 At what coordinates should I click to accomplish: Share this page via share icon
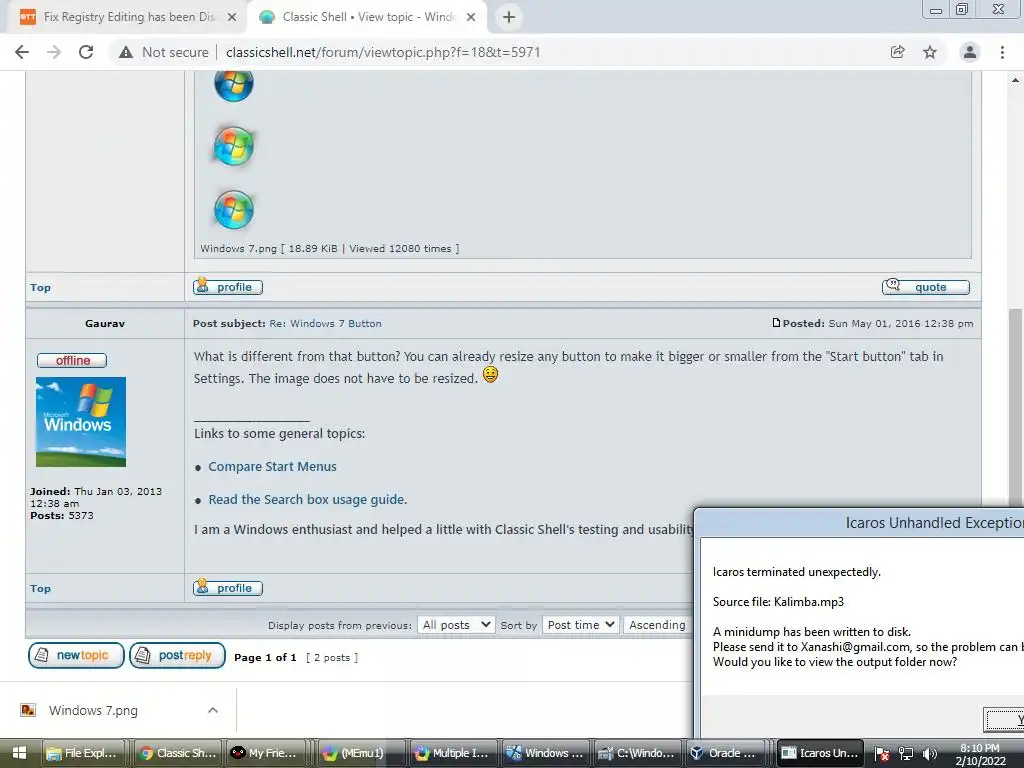pyautogui.click(x=897, y=52)
